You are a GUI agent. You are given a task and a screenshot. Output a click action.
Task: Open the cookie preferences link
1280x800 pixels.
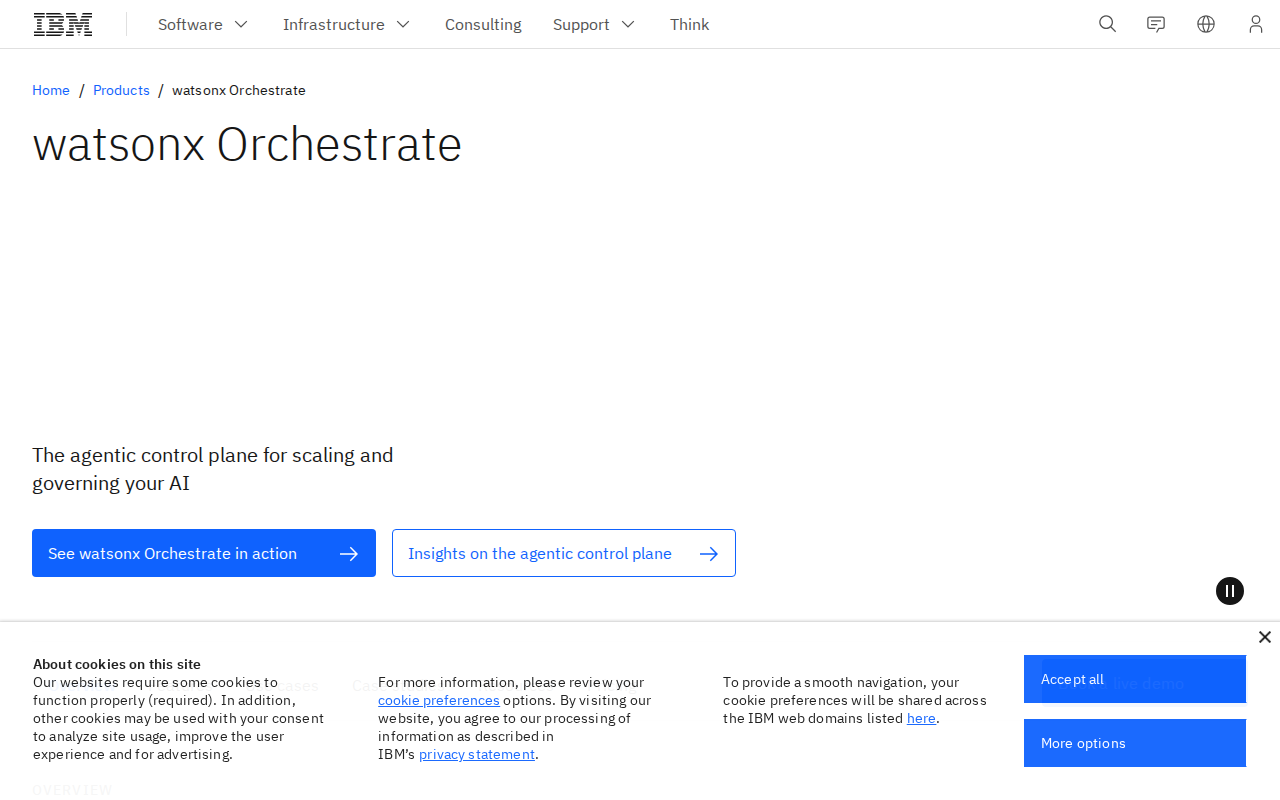point(439,700)
